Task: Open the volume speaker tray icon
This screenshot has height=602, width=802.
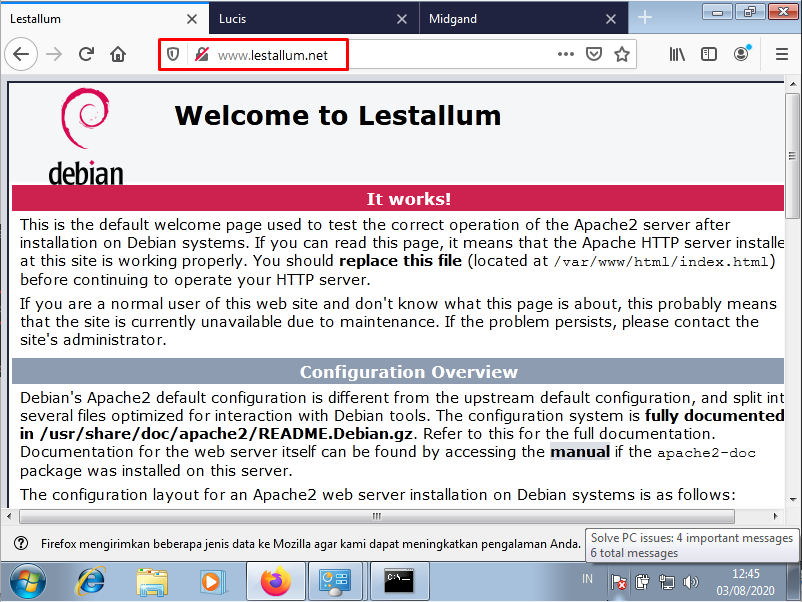Action: tap(690, 582)
